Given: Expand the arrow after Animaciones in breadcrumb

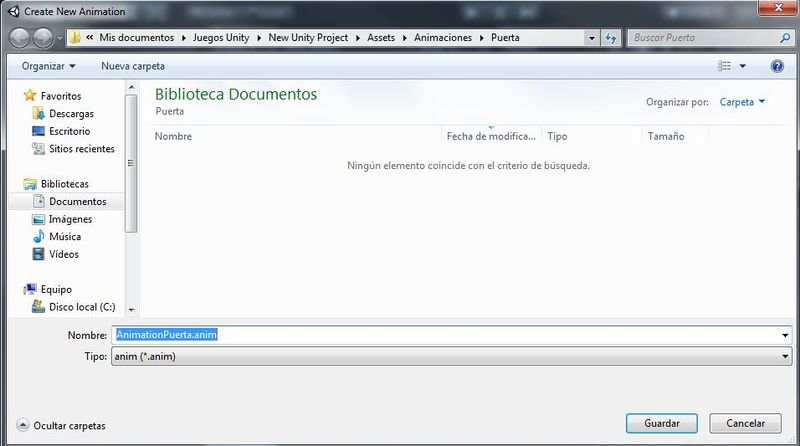Looking at the screenshot, I should coord(482,38).
